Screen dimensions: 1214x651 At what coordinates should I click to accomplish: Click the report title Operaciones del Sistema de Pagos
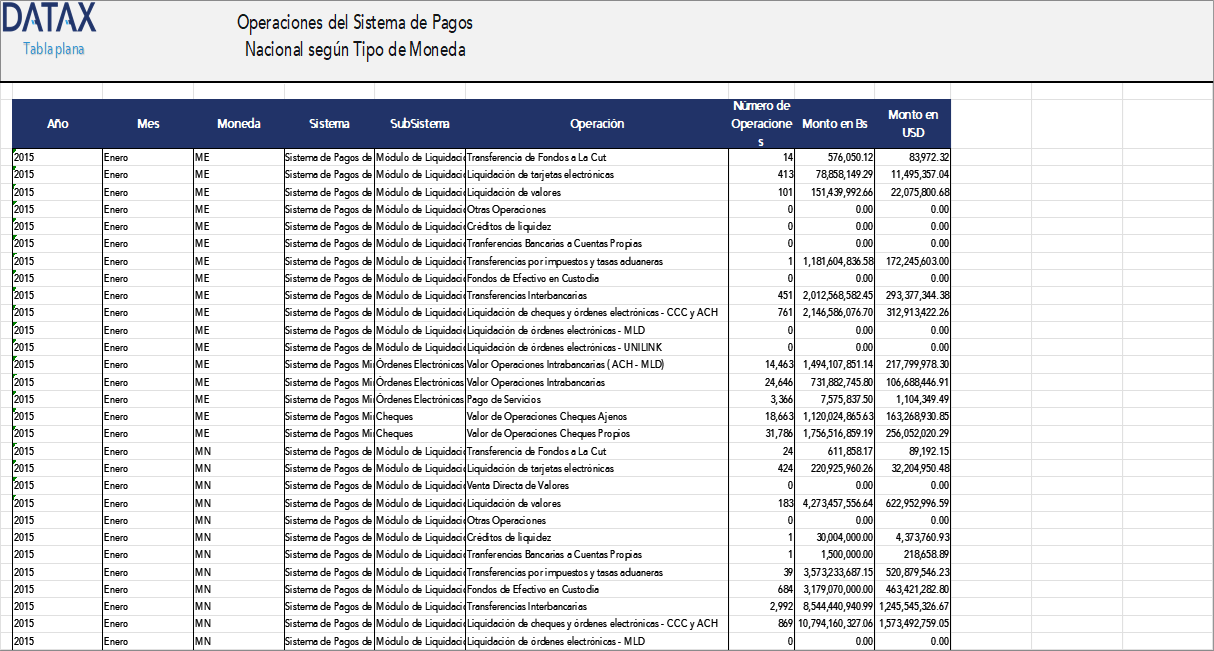(355, 22)
